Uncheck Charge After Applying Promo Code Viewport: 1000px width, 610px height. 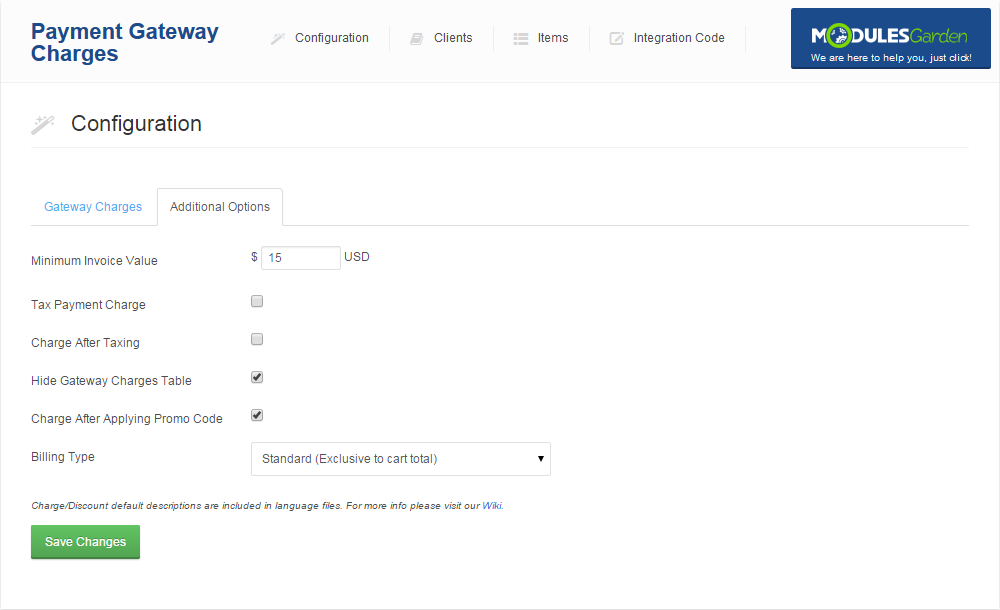coord(257,415)
